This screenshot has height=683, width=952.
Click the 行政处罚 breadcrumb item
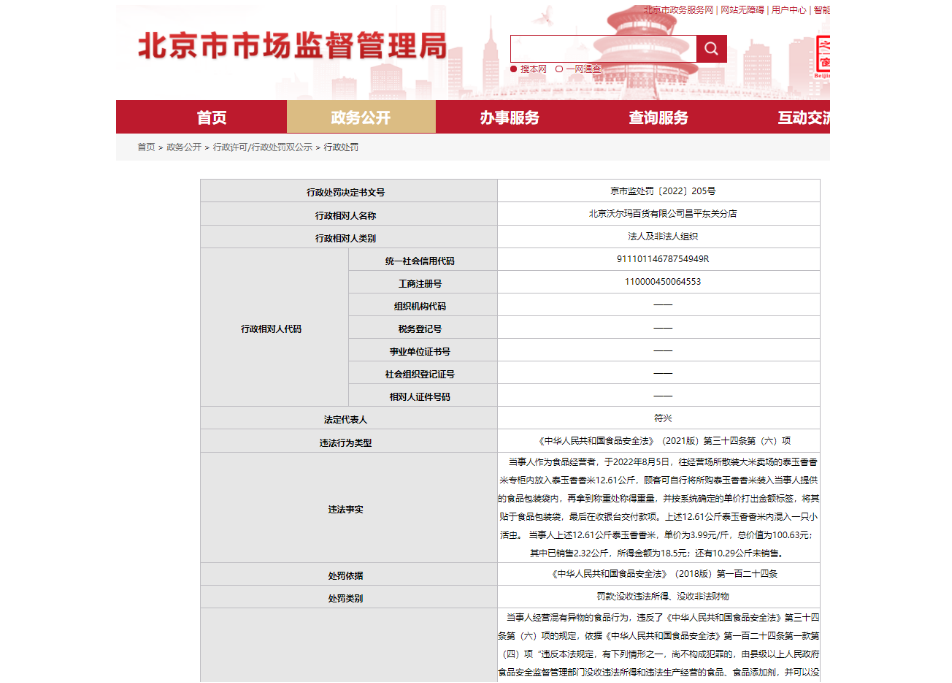341,147
